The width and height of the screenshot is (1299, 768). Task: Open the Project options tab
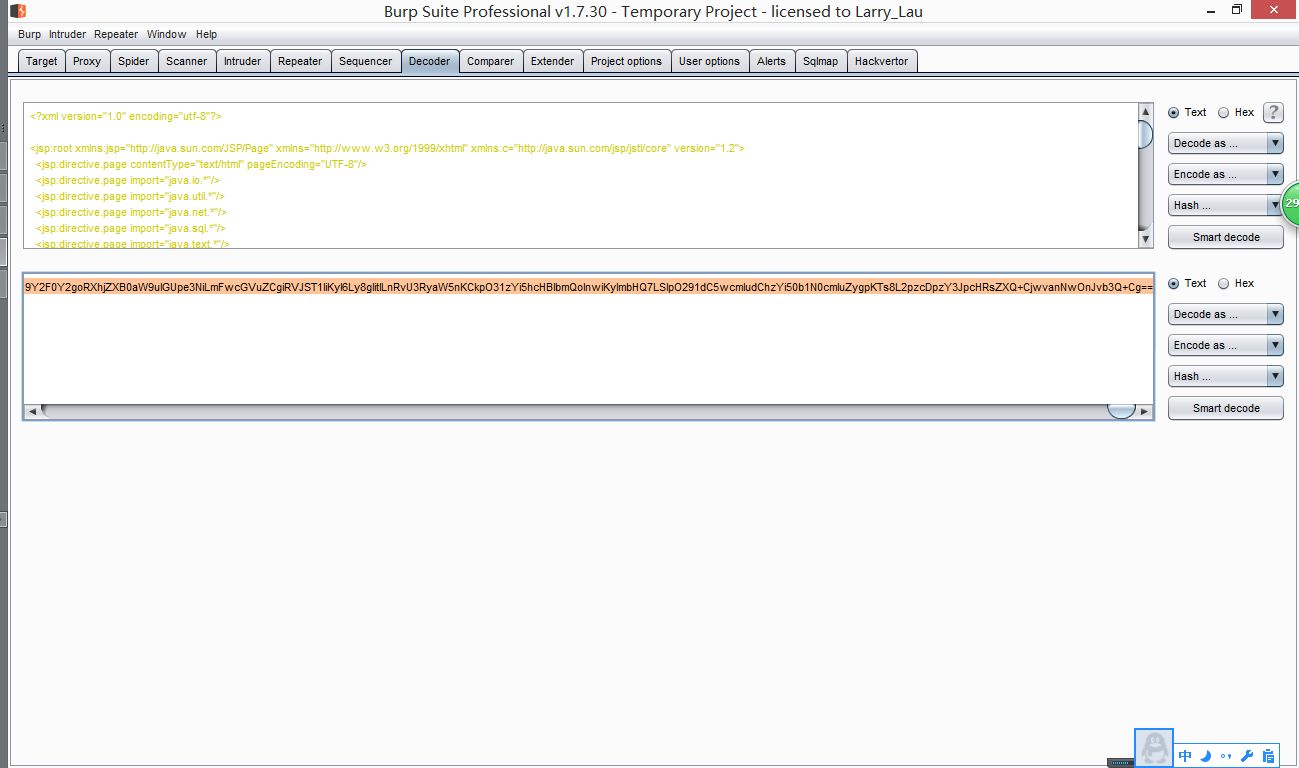coord(627,61)
